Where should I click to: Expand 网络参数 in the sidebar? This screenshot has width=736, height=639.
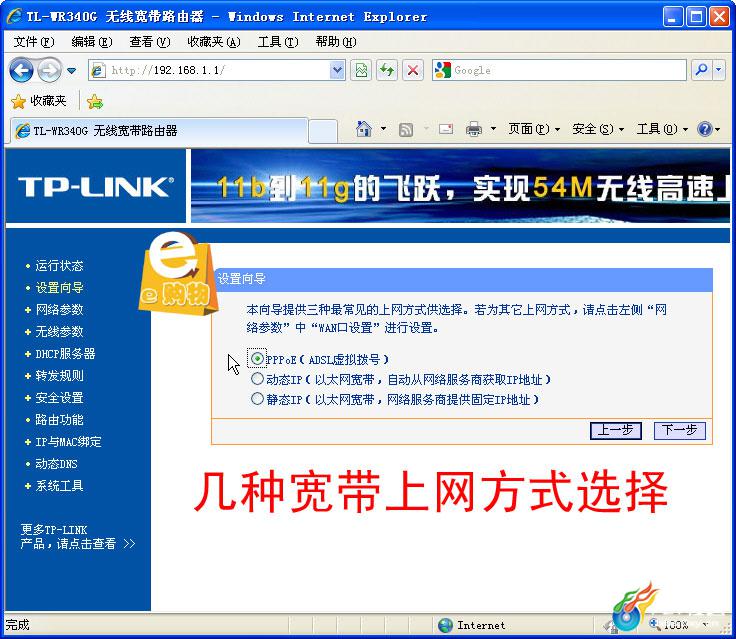point(59,310)
